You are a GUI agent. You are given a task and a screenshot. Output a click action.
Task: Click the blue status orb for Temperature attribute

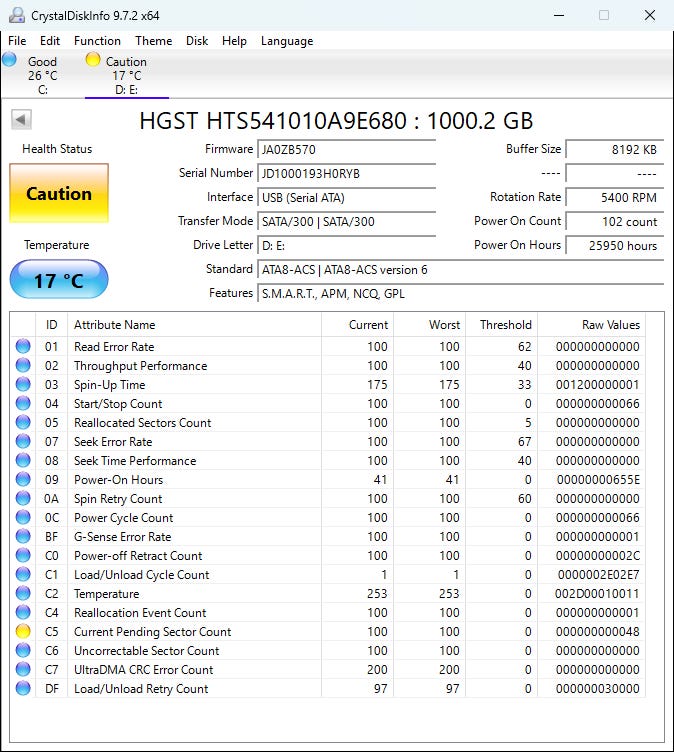coord(23,594)
